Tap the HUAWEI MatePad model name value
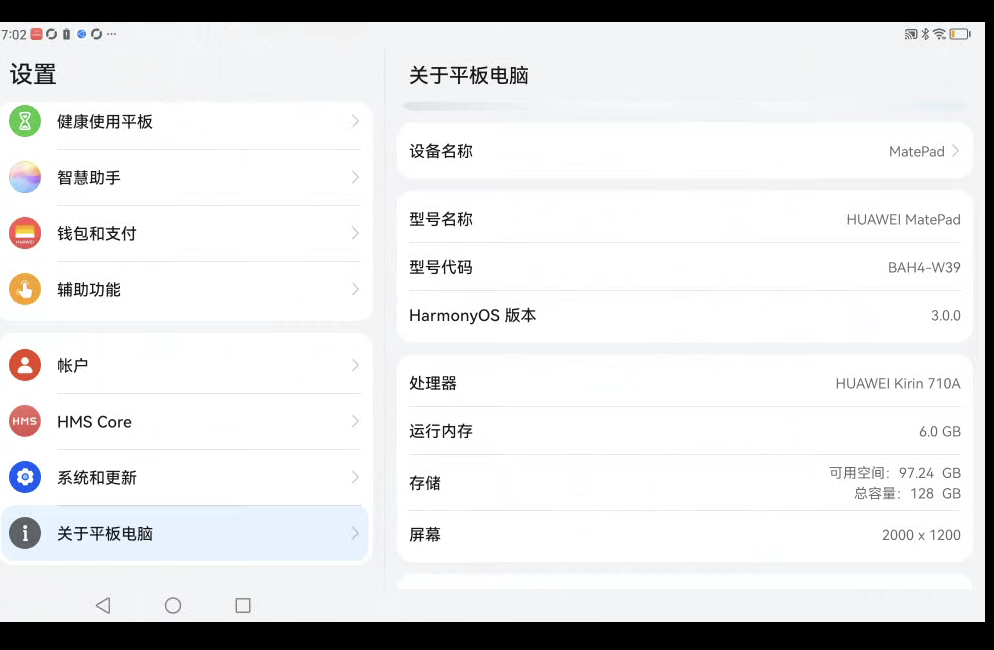The width and height of the screenshot is (994, 650). (903, 219)
